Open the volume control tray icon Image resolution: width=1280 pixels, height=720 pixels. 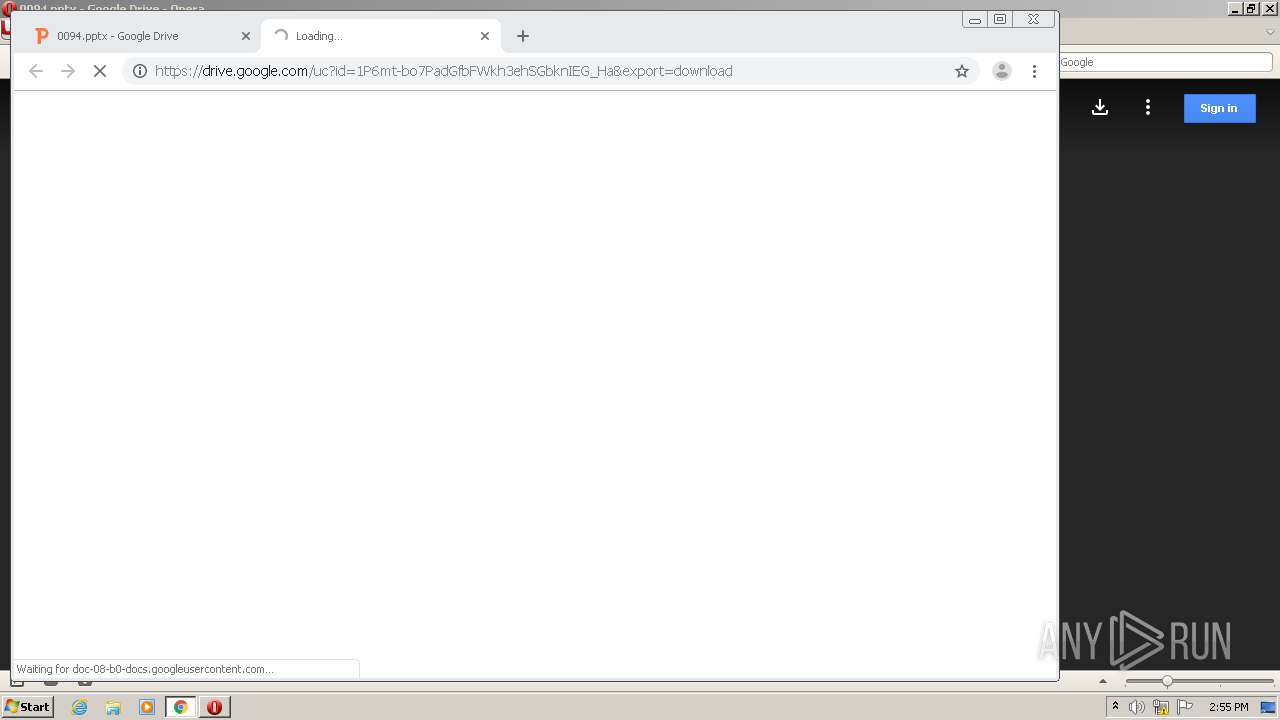(x=1137, y=707)
